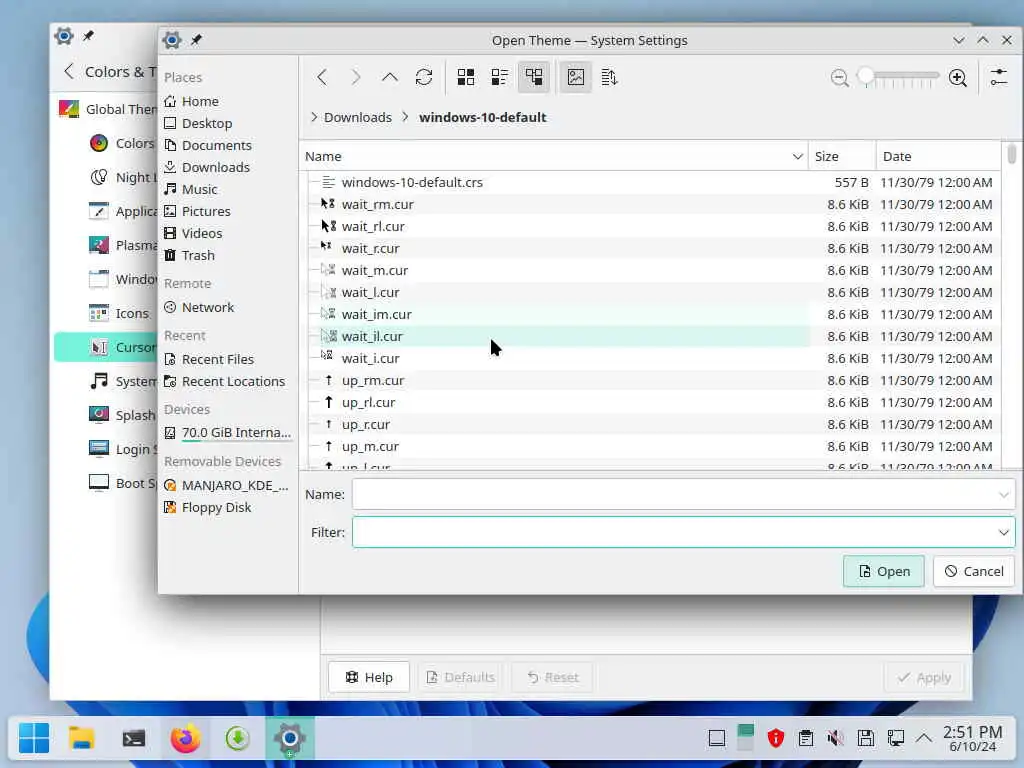The width and height of the screenshot is (1024, 768).
Task: Open the MANJARO_KDE removable device
Action: tap(227, 485)
